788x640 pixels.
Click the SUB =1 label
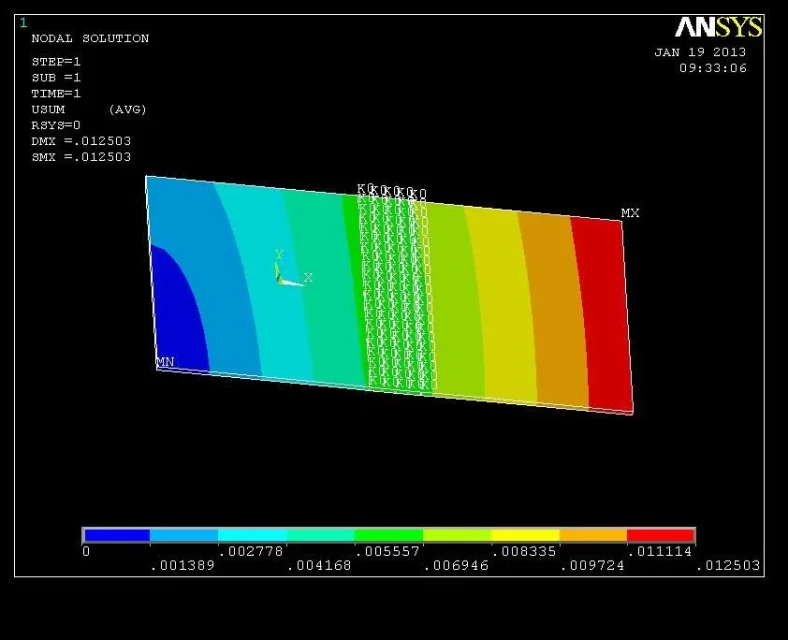tap(56, 78)
